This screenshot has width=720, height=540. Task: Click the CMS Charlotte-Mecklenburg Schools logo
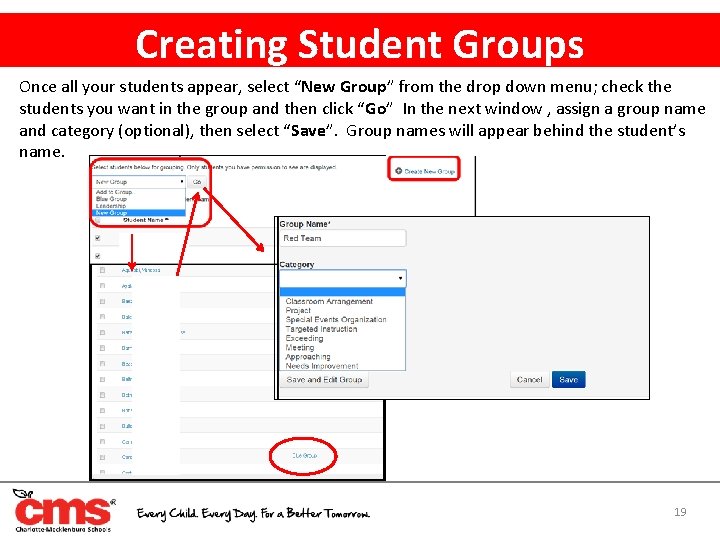(x=63, y=511)
